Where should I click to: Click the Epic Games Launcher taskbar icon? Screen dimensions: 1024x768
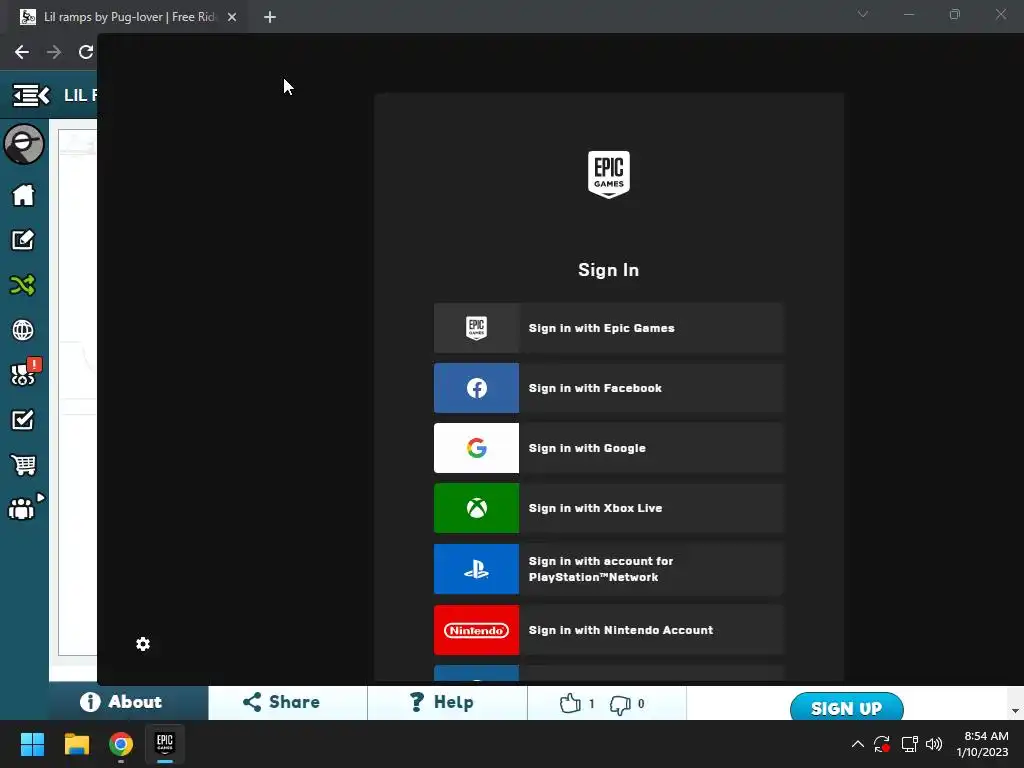[x=165, y=744]
